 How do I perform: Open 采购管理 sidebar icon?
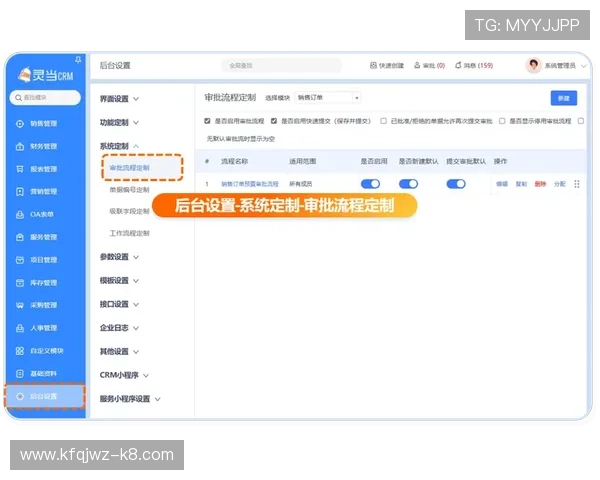pos(20,305)
